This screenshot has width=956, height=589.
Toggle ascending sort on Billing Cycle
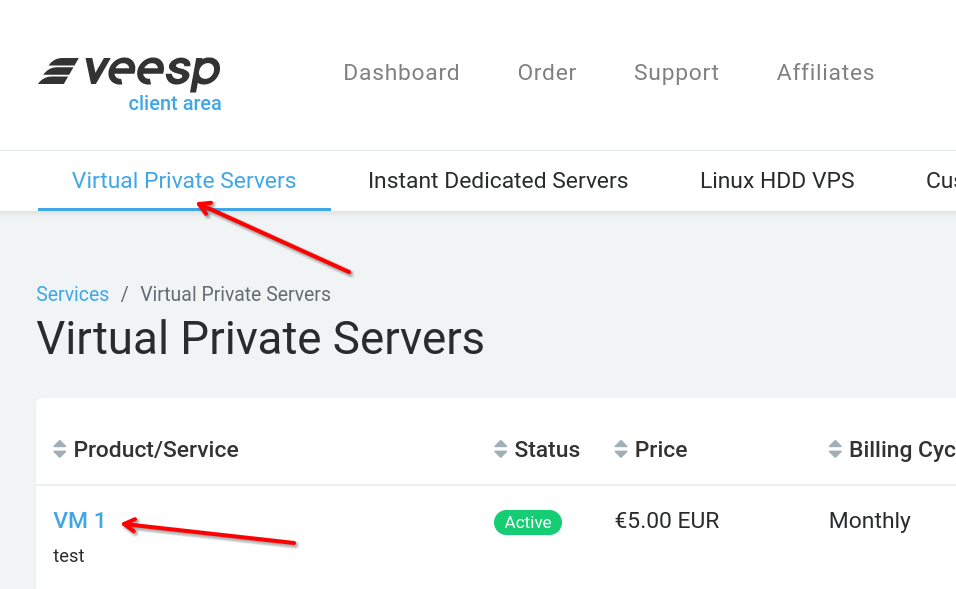pyautogui.click(x=835, y=444)
